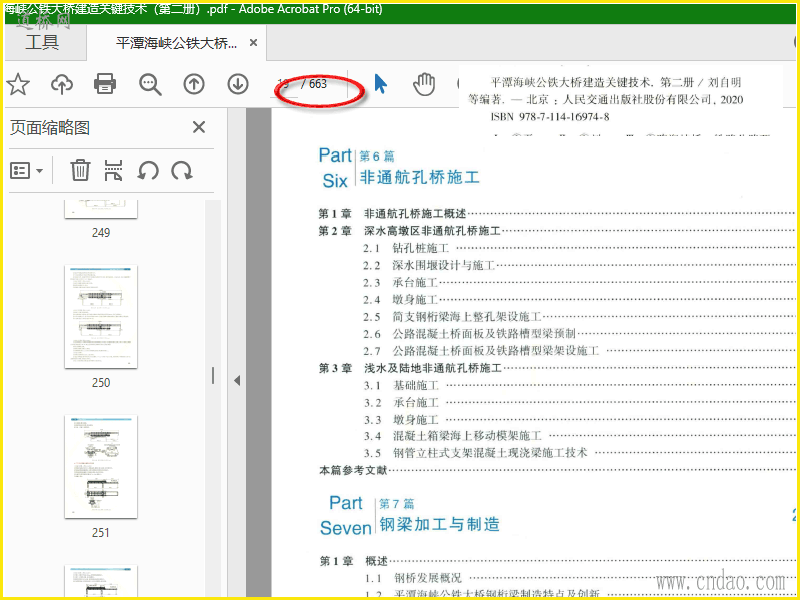Rotate page counterclockwise
The height and width of the screenshot is (600, 800).
(148, 170)
